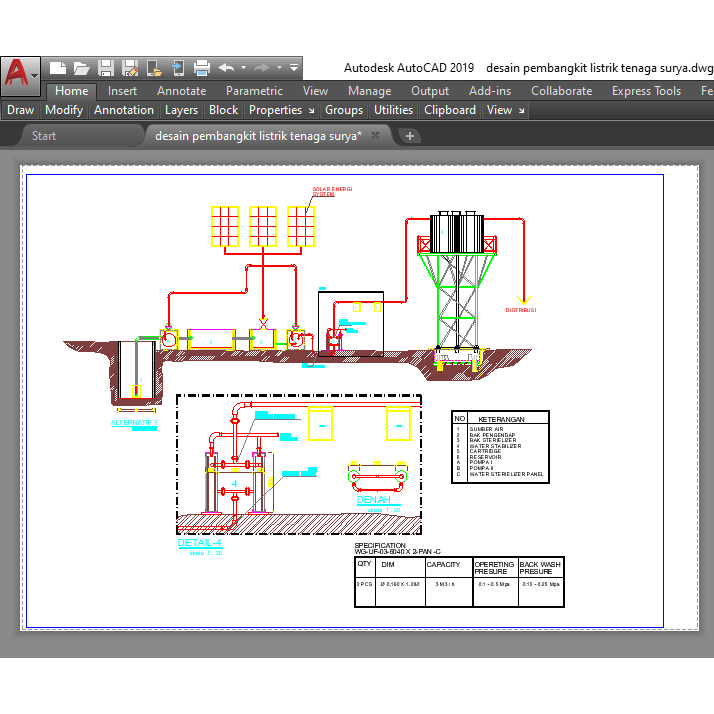Open the Express Tools ribbon tab
The image size is (714, 714).
pos(646,91)
